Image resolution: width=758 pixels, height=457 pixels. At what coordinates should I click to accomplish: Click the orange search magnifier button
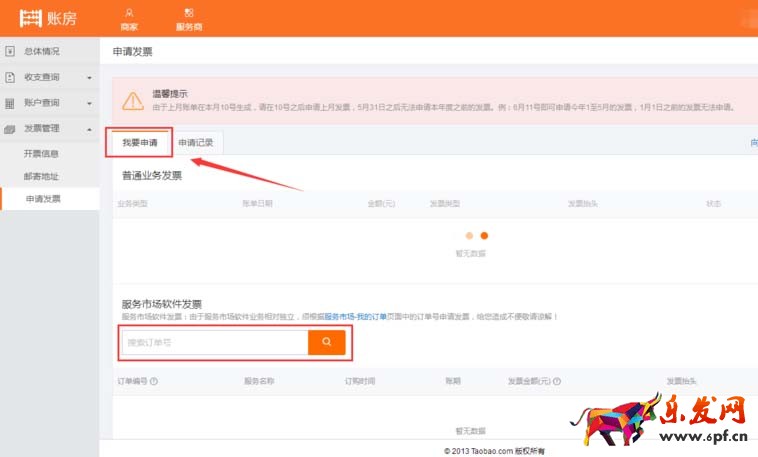tap(326, 343)
